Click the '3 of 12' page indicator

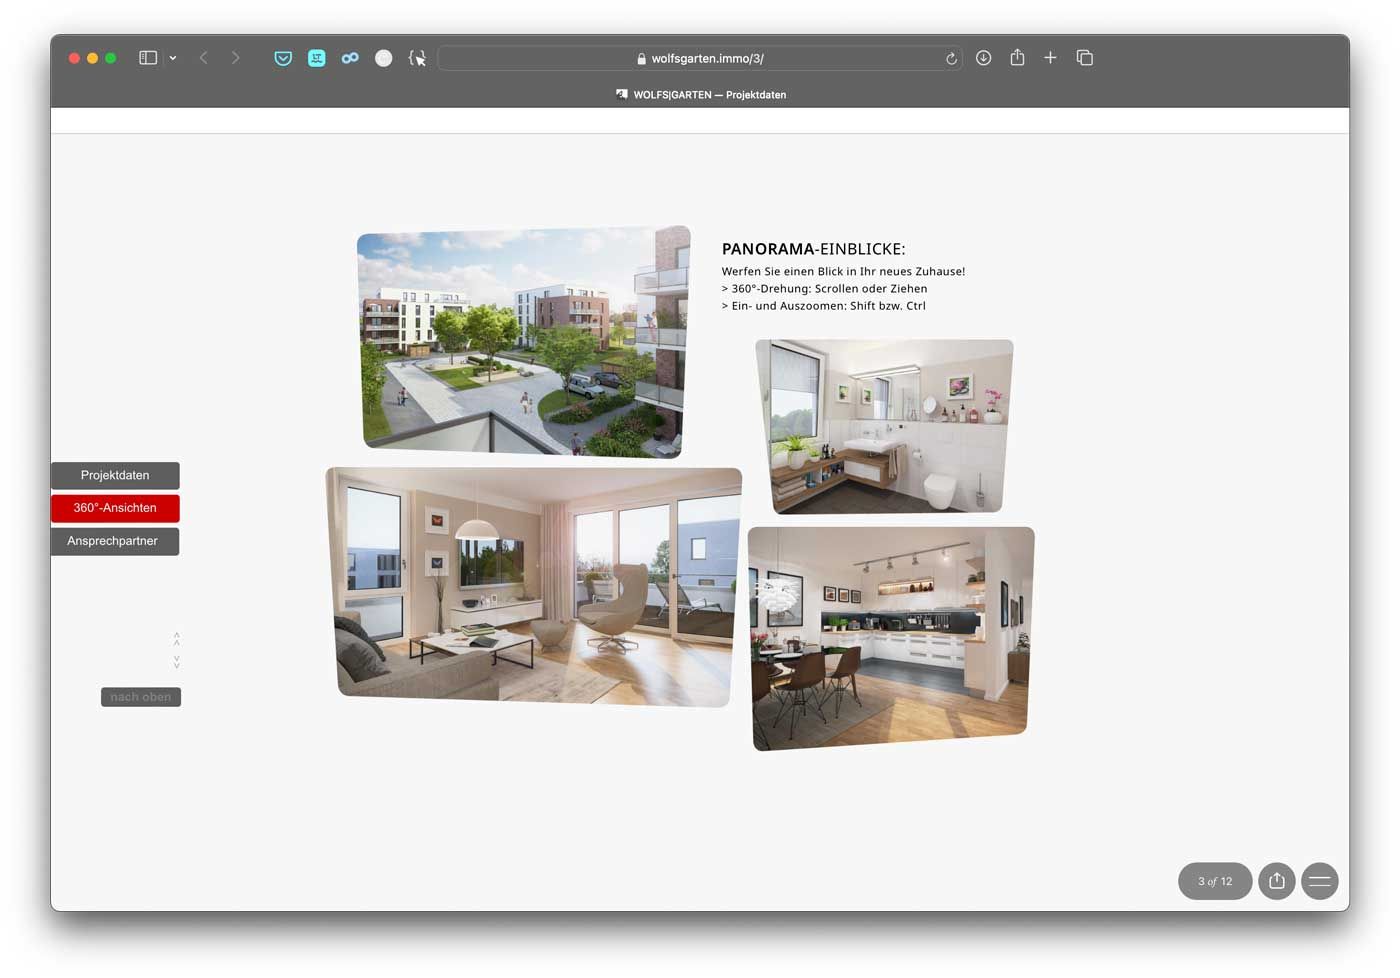1215,881
